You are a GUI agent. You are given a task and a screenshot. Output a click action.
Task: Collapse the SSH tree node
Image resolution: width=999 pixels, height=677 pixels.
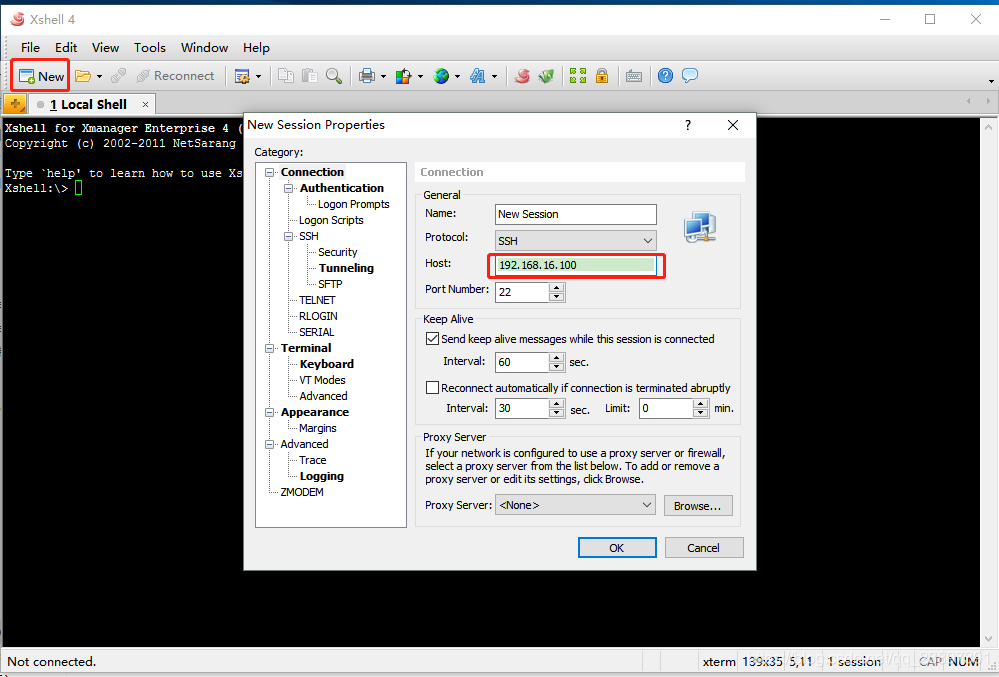[x=289, y=236]
